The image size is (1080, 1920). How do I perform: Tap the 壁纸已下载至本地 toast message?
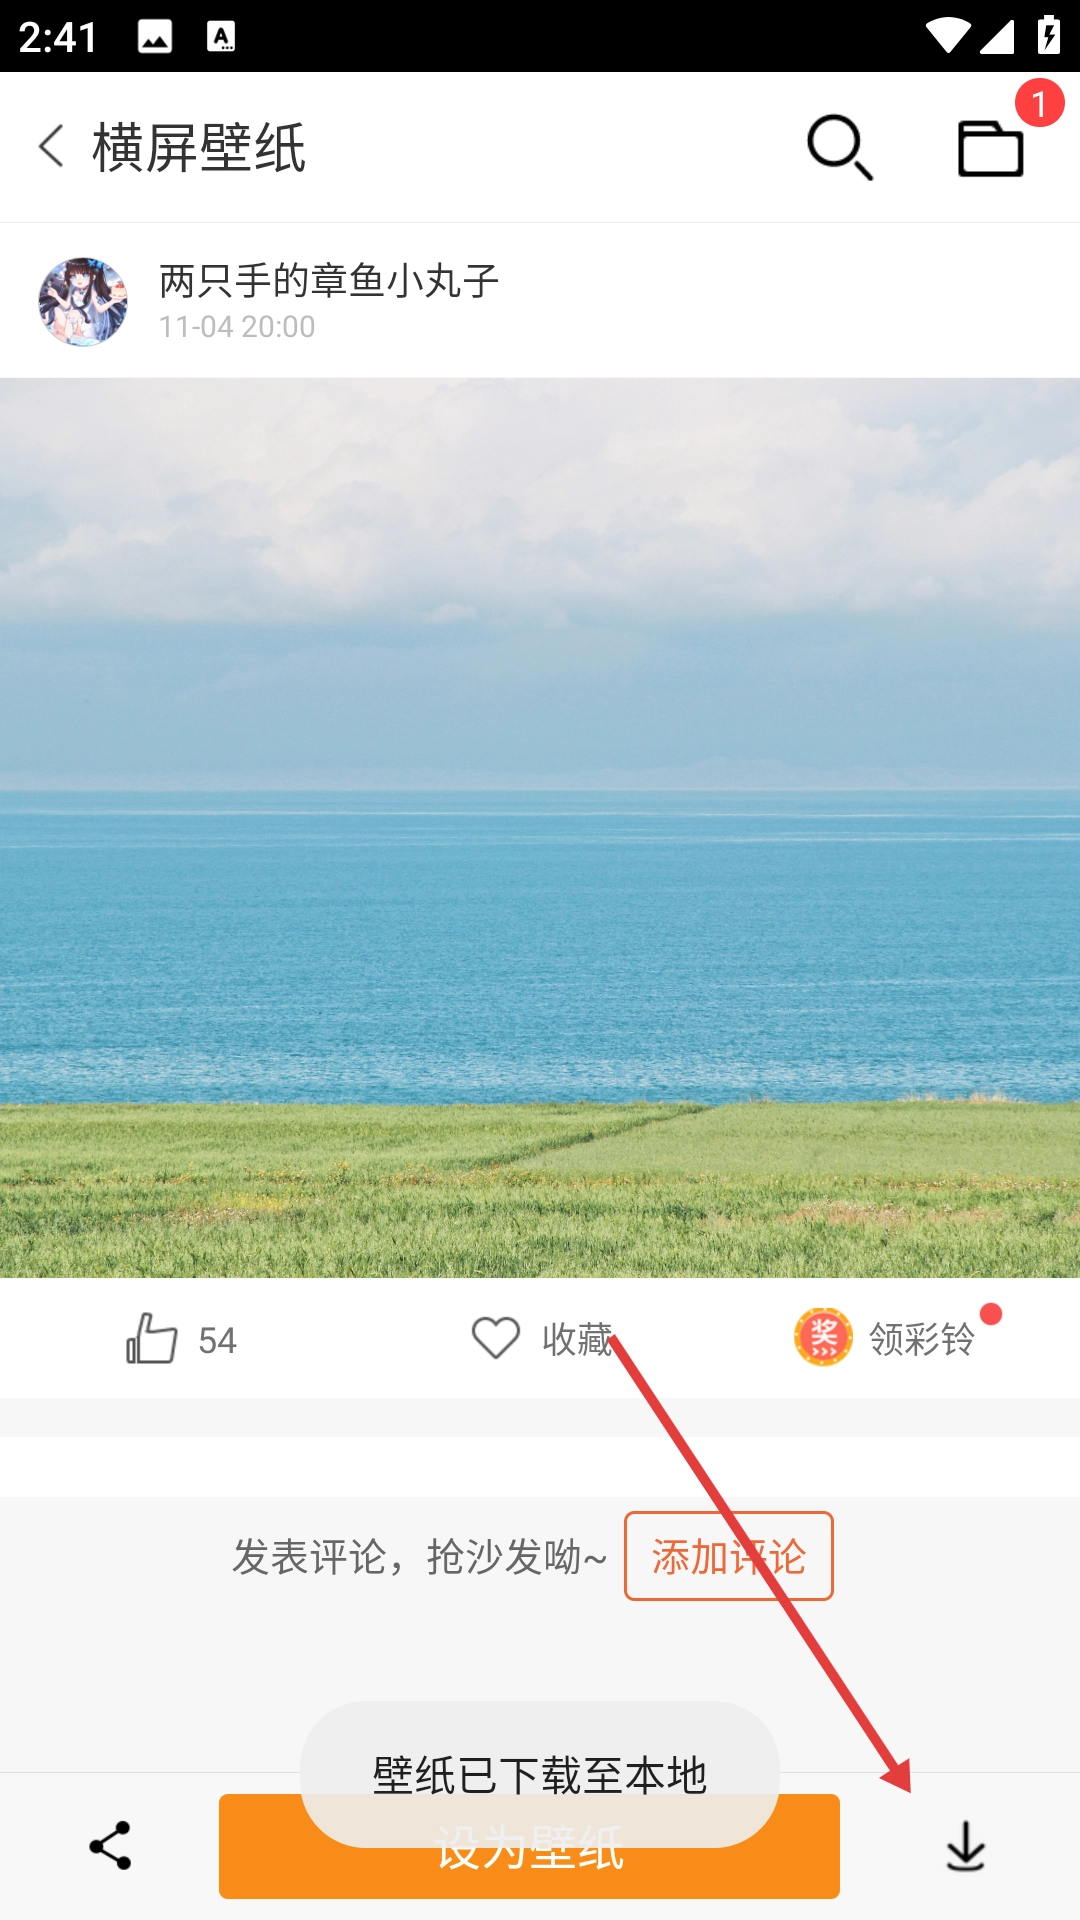point(540,1775)
